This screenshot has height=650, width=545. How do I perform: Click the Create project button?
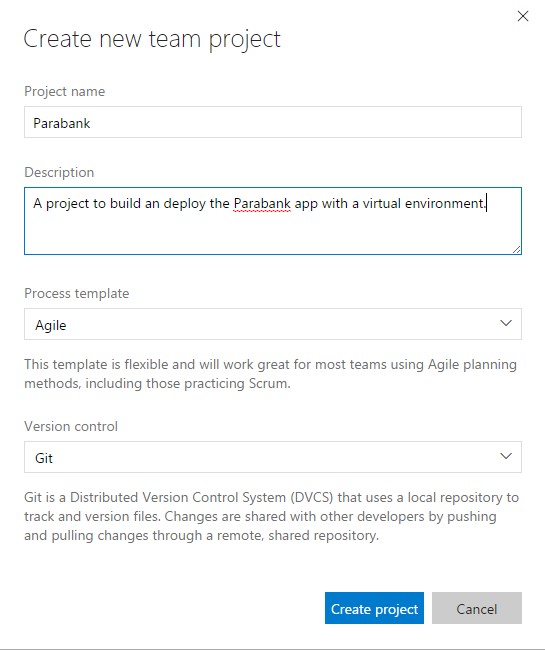(374, 608)
